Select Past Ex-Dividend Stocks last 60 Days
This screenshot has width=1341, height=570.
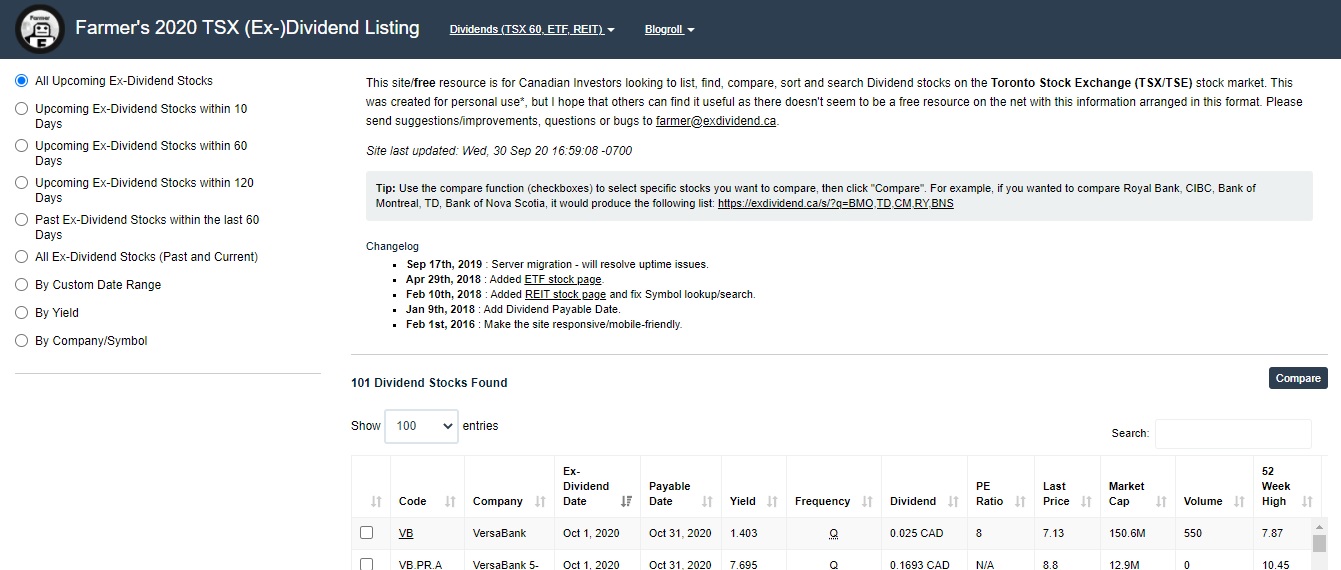click(22, 220)
